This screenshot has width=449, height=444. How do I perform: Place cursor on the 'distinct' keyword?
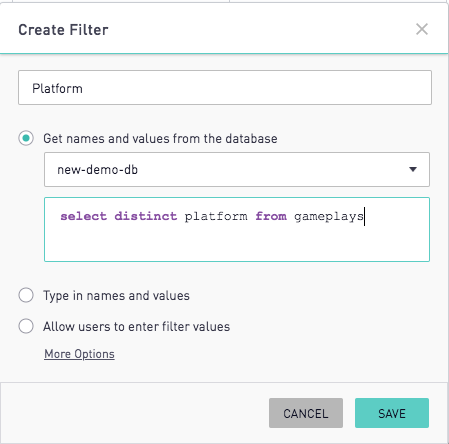coord(146,216)
